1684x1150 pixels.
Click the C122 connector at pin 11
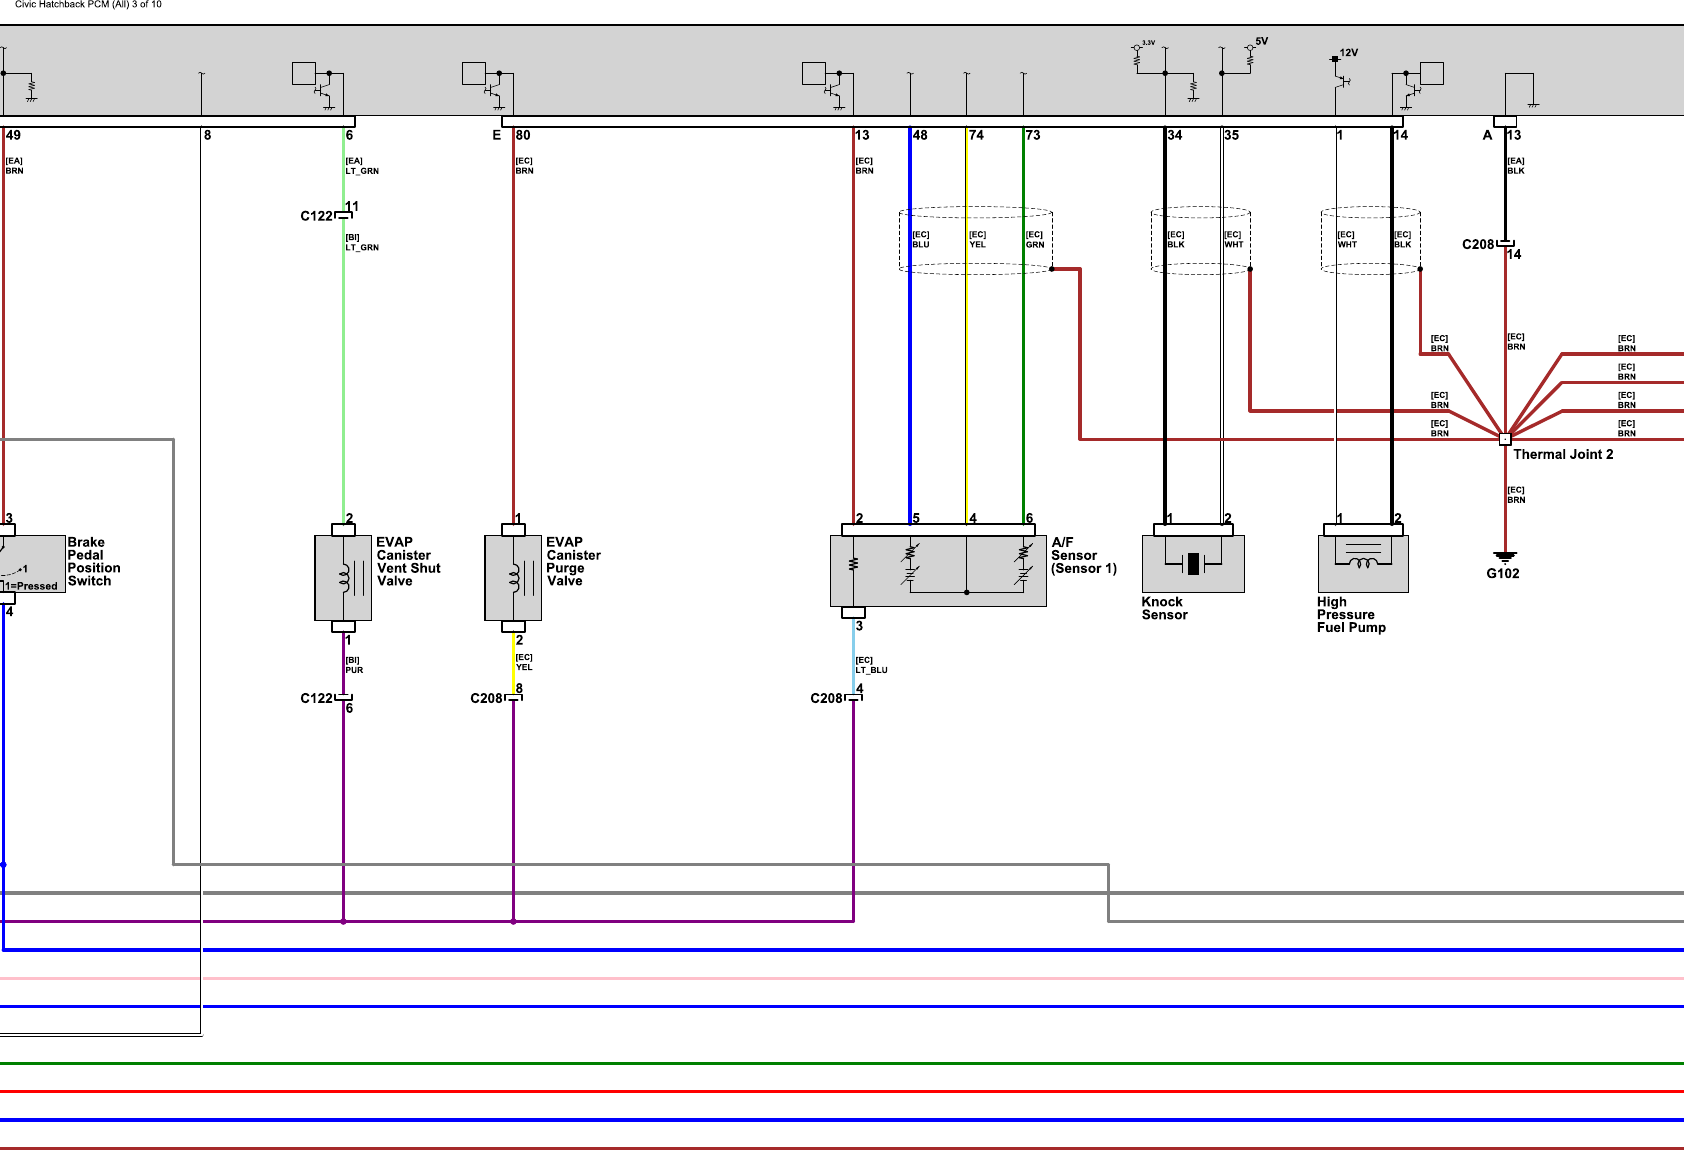(343, 215)
